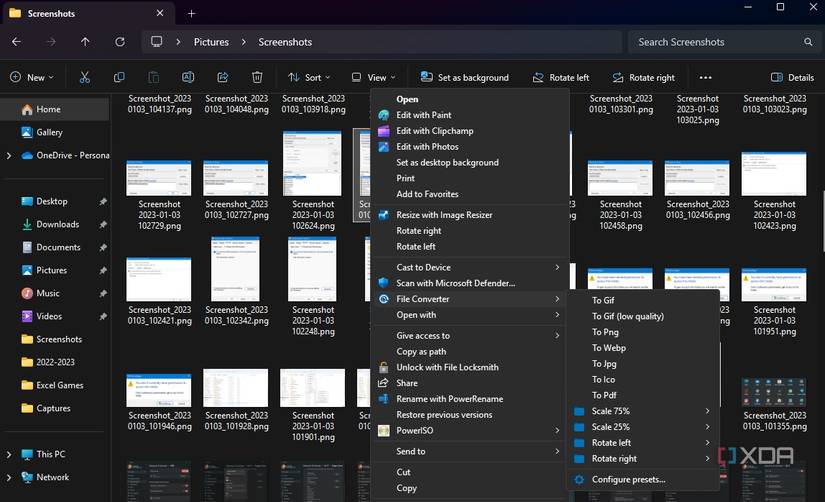Open the View dropdown
This screenshot has width=825, height=502.
(374, 77)
